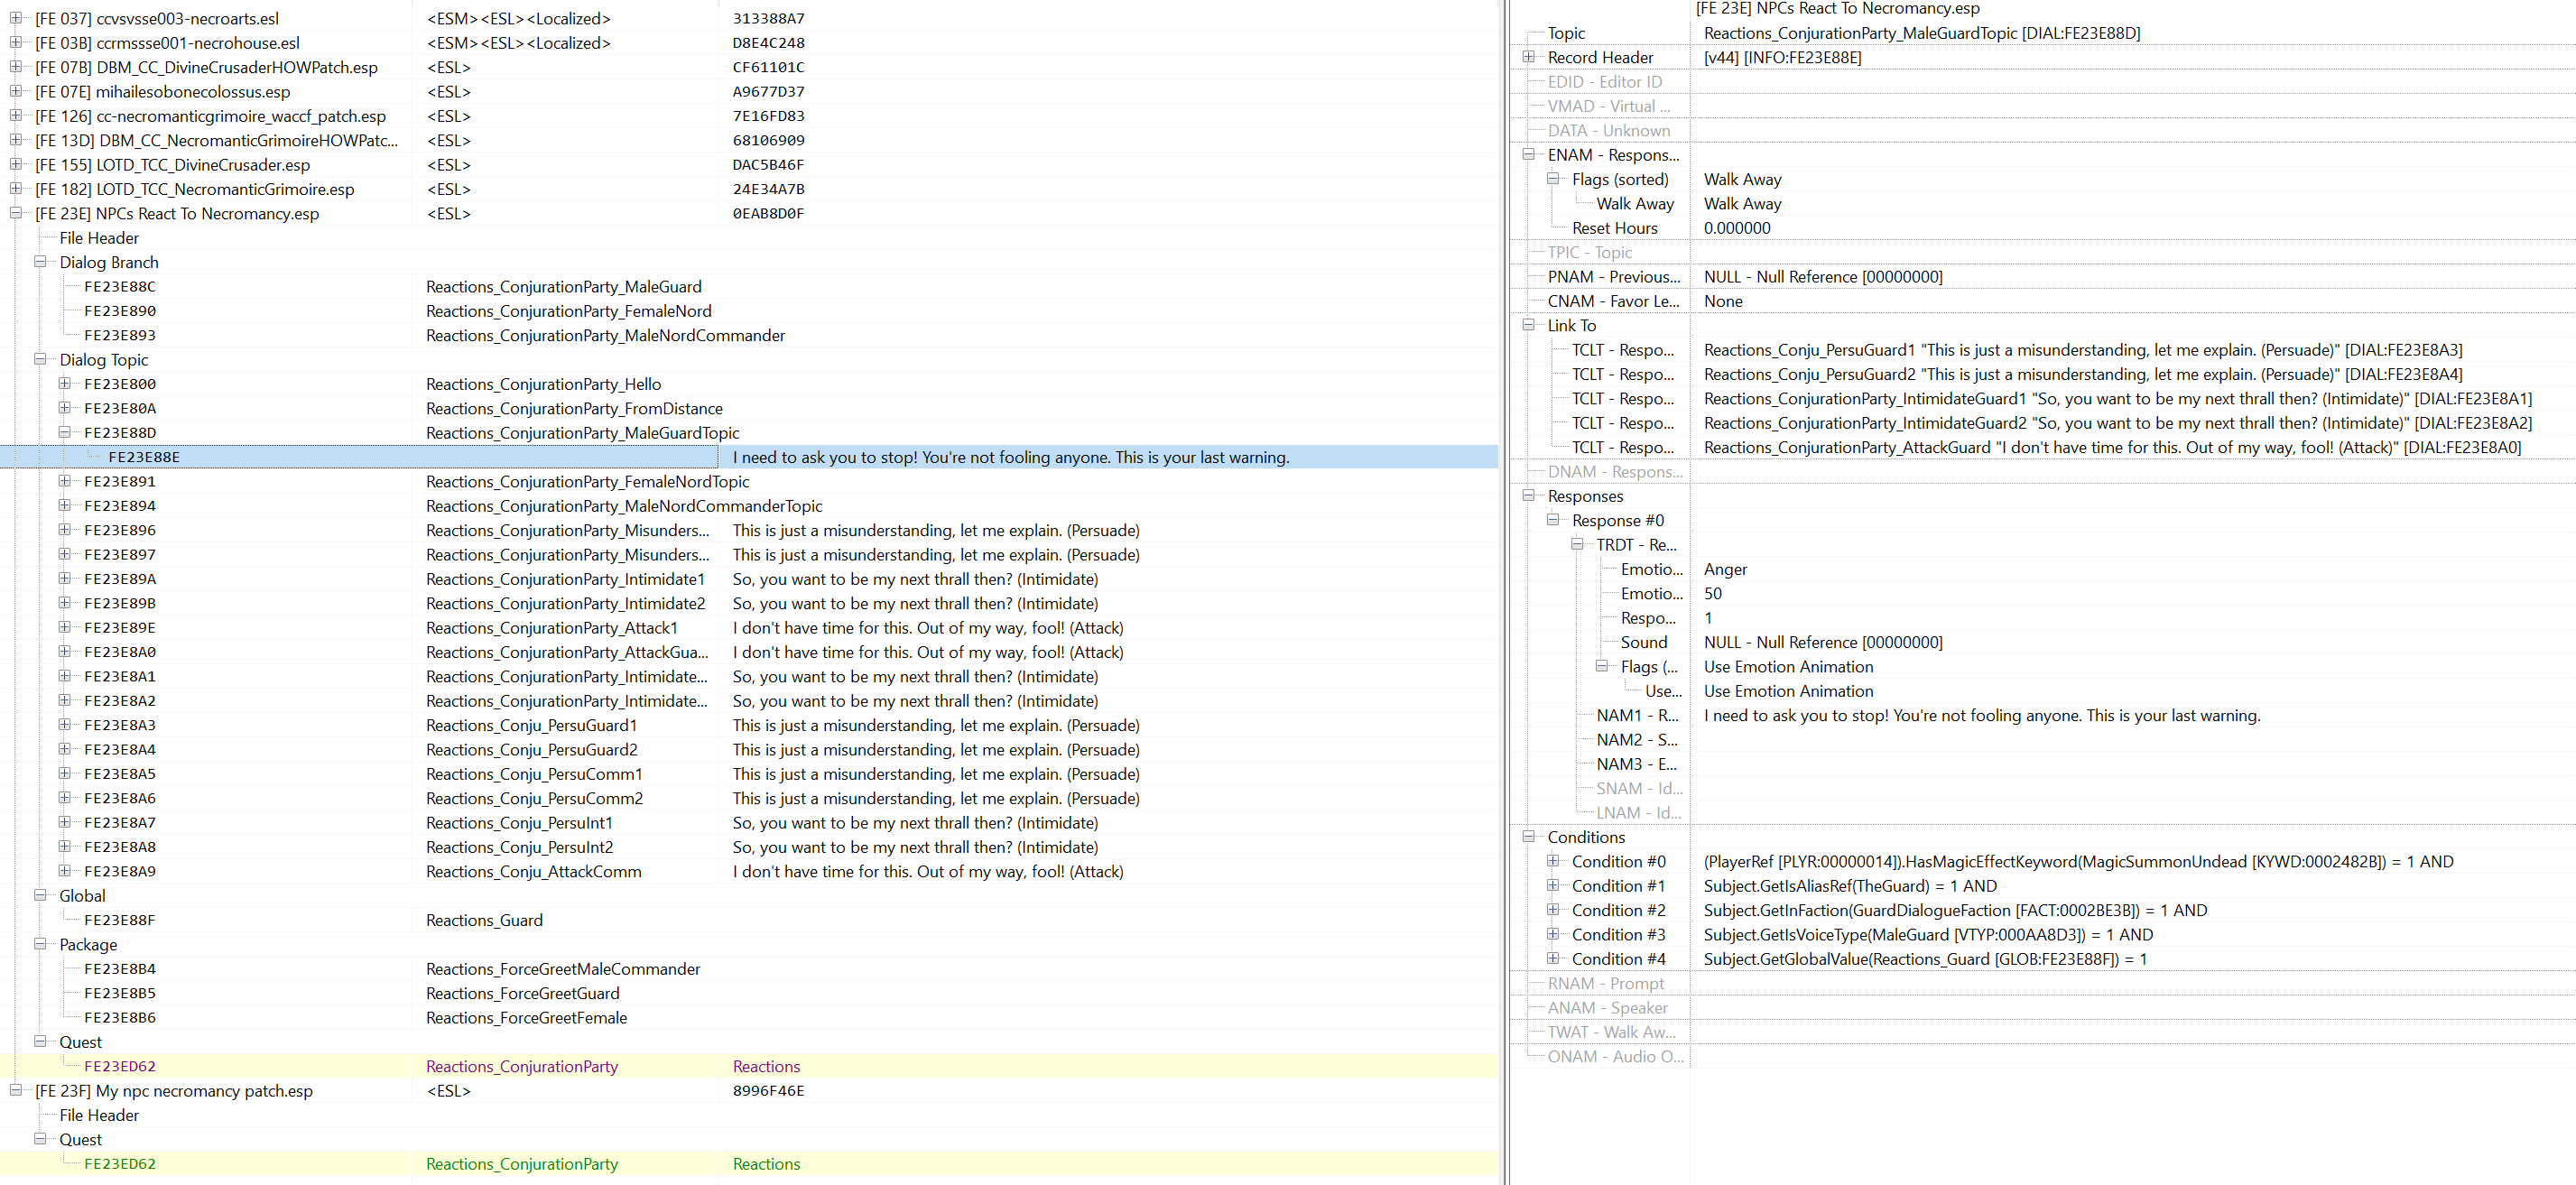2576x1185 pixels.
Task: Collapse the Responses section
Action: tap(1528, 495)
